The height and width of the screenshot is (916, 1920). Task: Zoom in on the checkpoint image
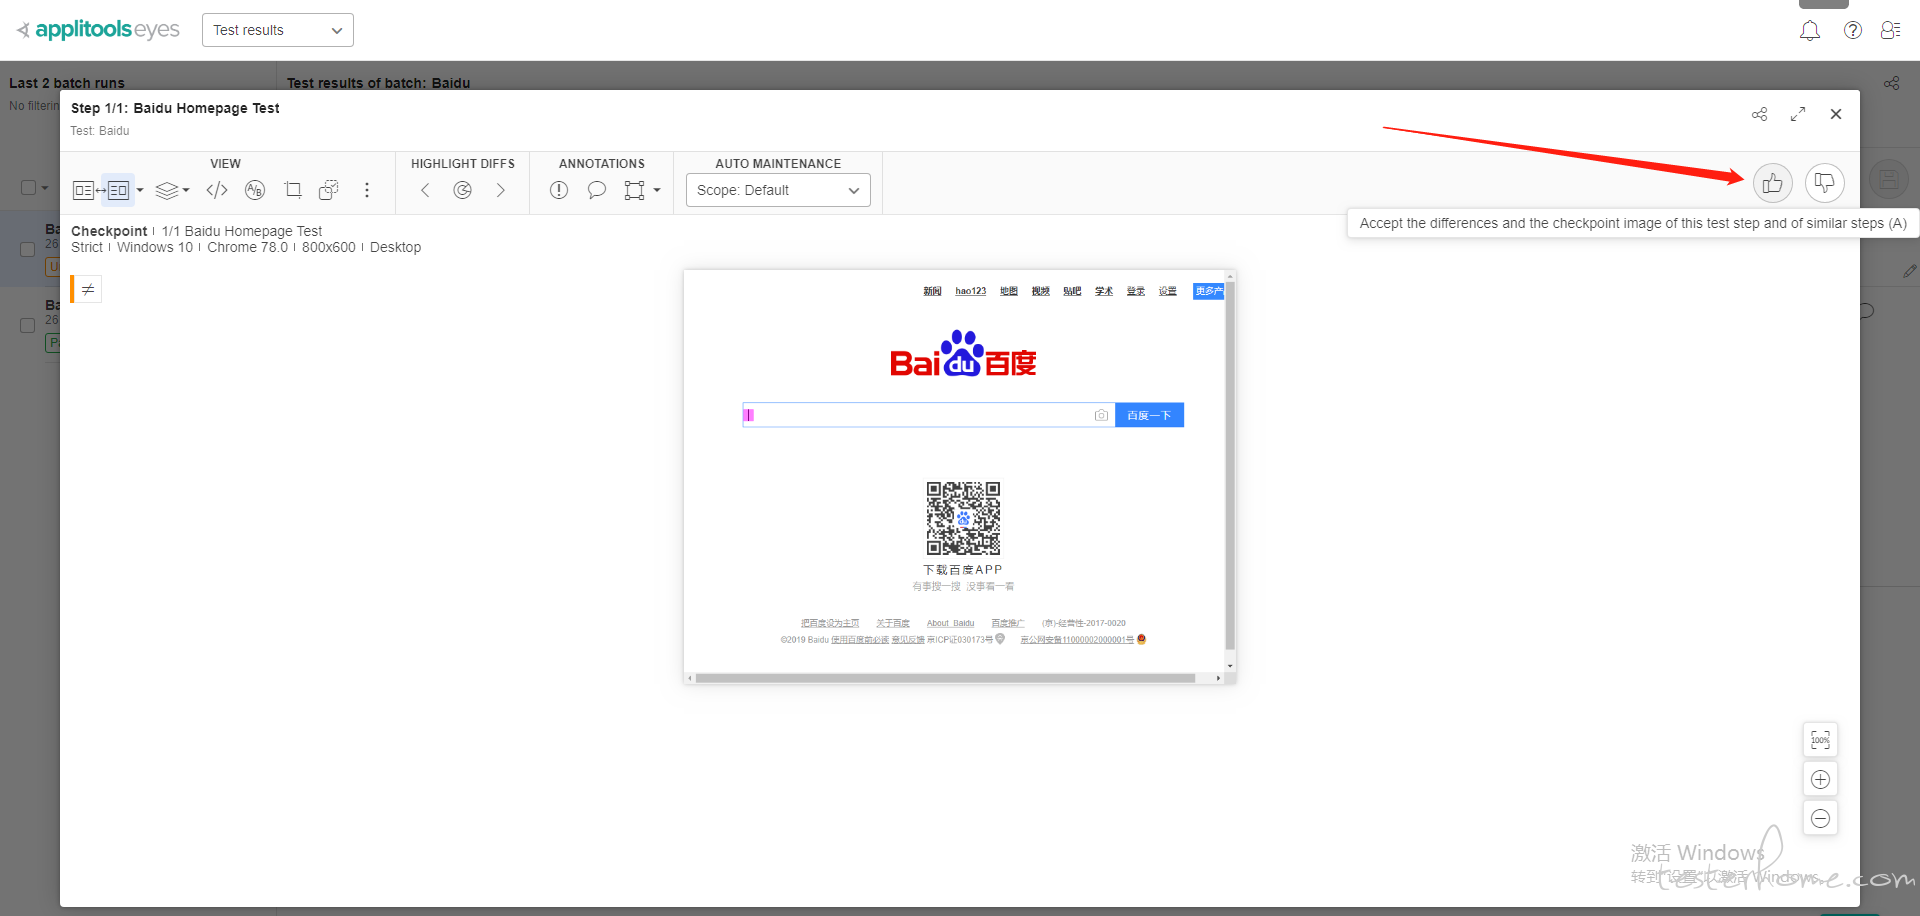(1821, 779)
